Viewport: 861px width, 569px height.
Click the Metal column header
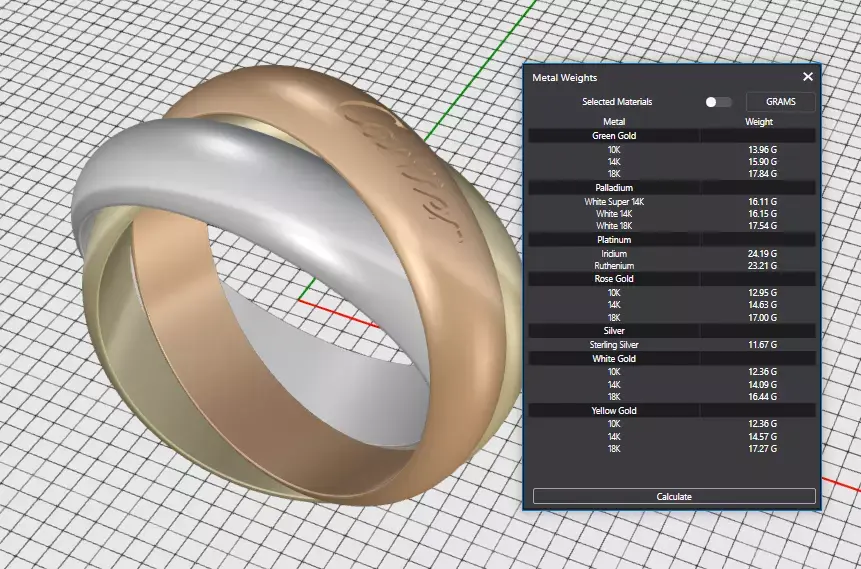[x=614, y=122]
